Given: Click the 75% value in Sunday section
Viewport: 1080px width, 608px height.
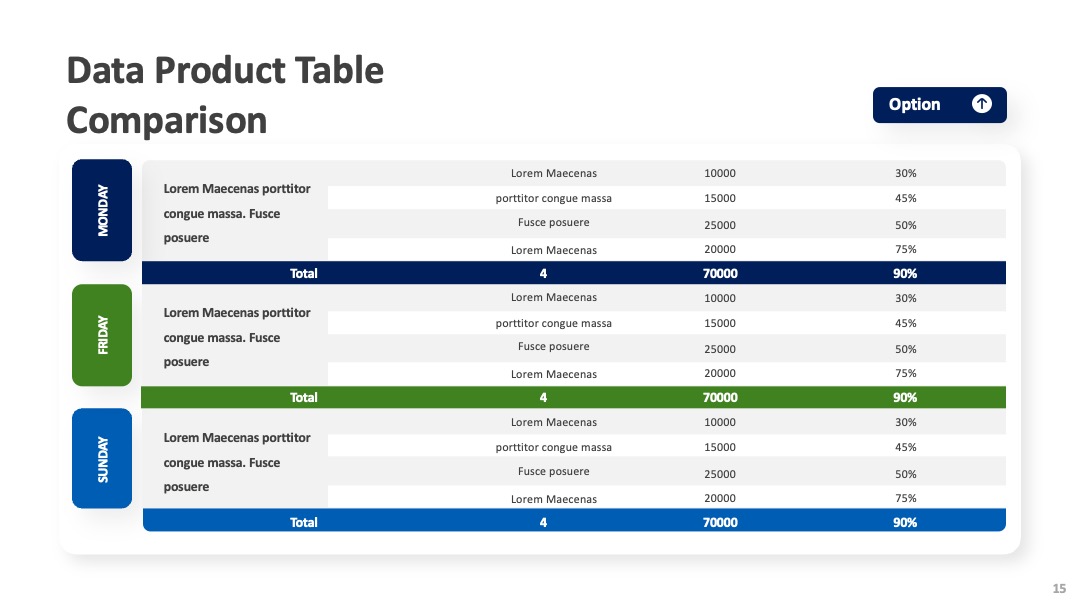Looking at the screenshot, I should click(x=905, y=498).
